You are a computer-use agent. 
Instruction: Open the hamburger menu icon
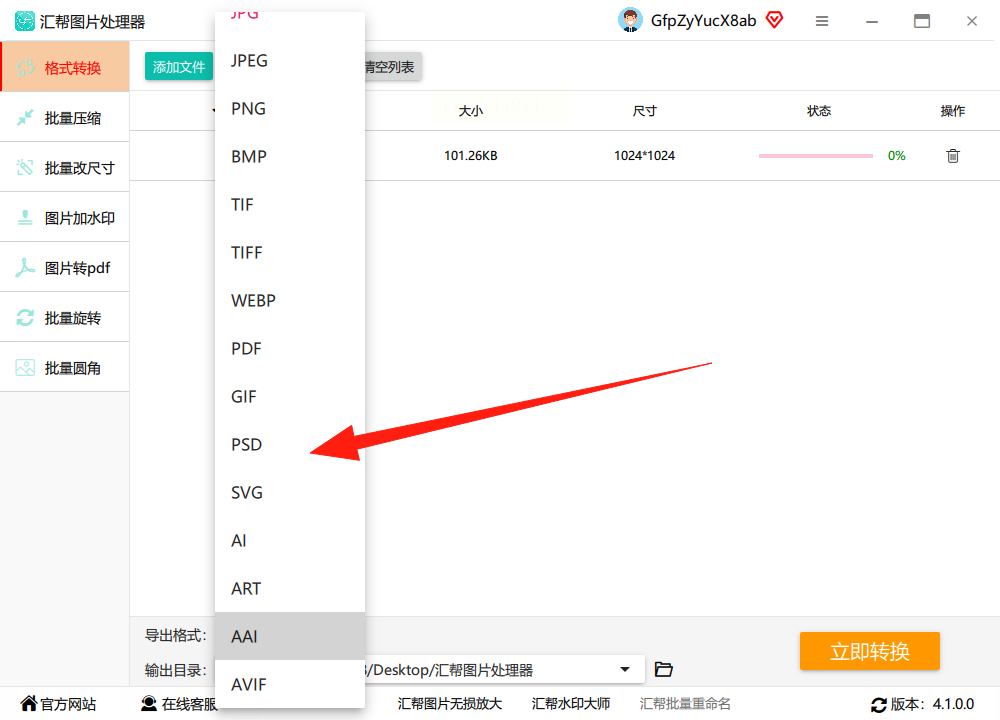pyautogui.click(x=822, y=22)
